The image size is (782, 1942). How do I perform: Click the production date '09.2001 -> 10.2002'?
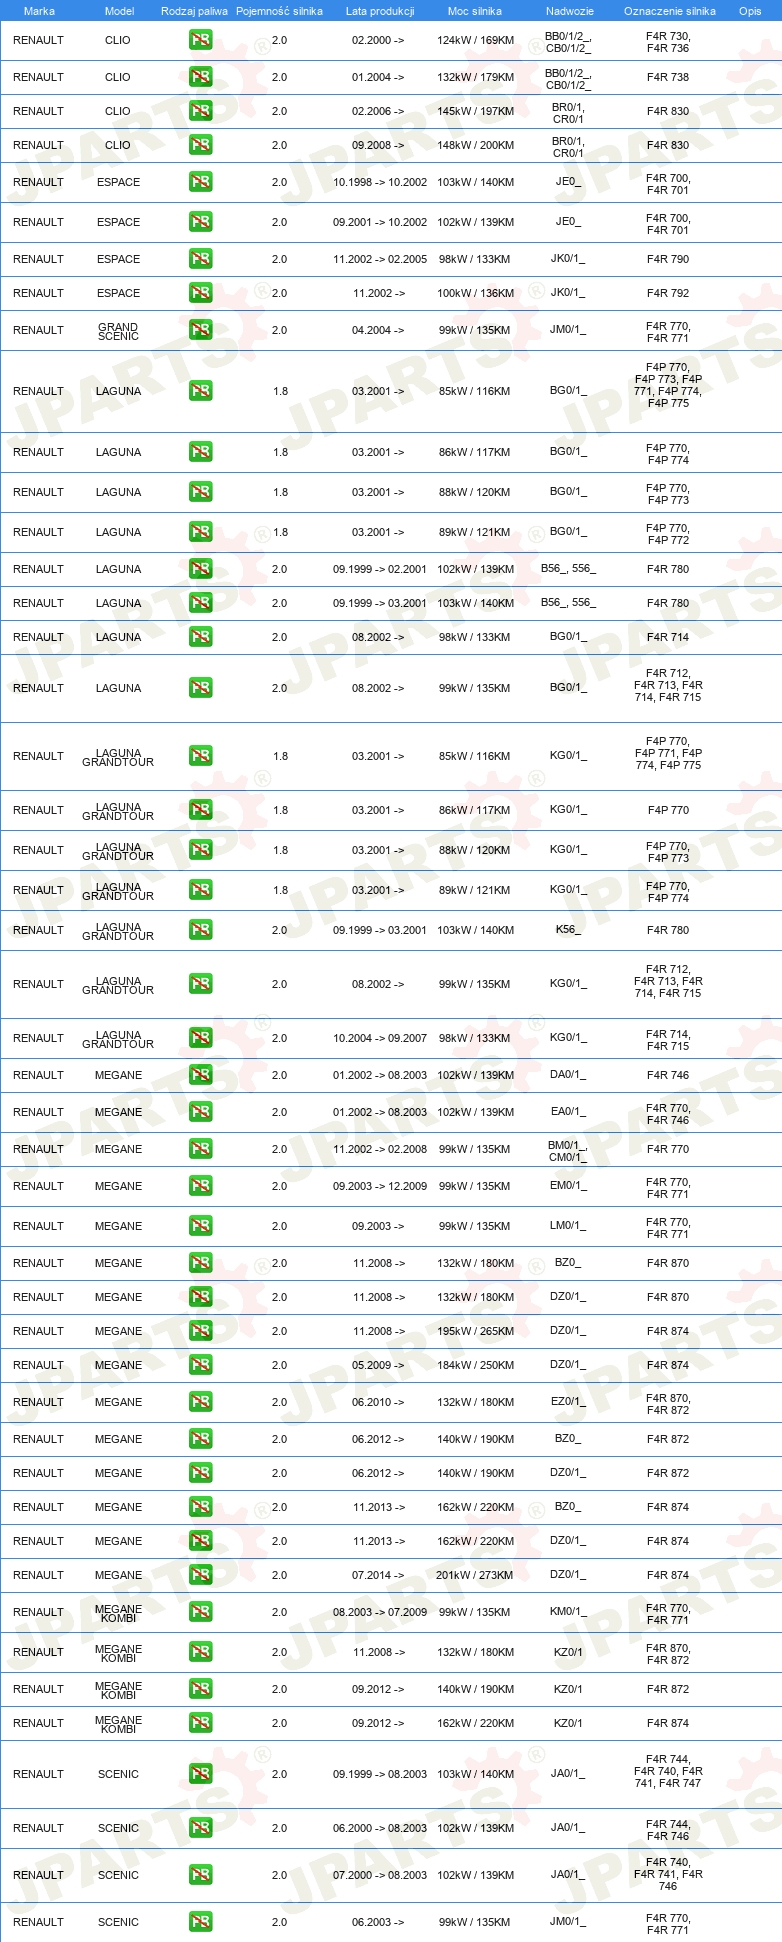click(x=380, y=222)
